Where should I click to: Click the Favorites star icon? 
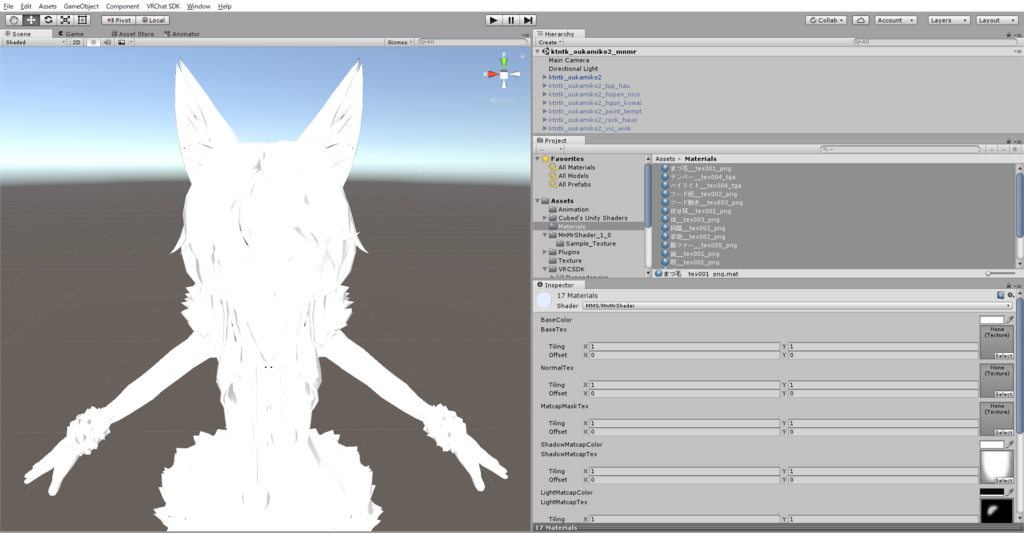(x=545, y=159)
